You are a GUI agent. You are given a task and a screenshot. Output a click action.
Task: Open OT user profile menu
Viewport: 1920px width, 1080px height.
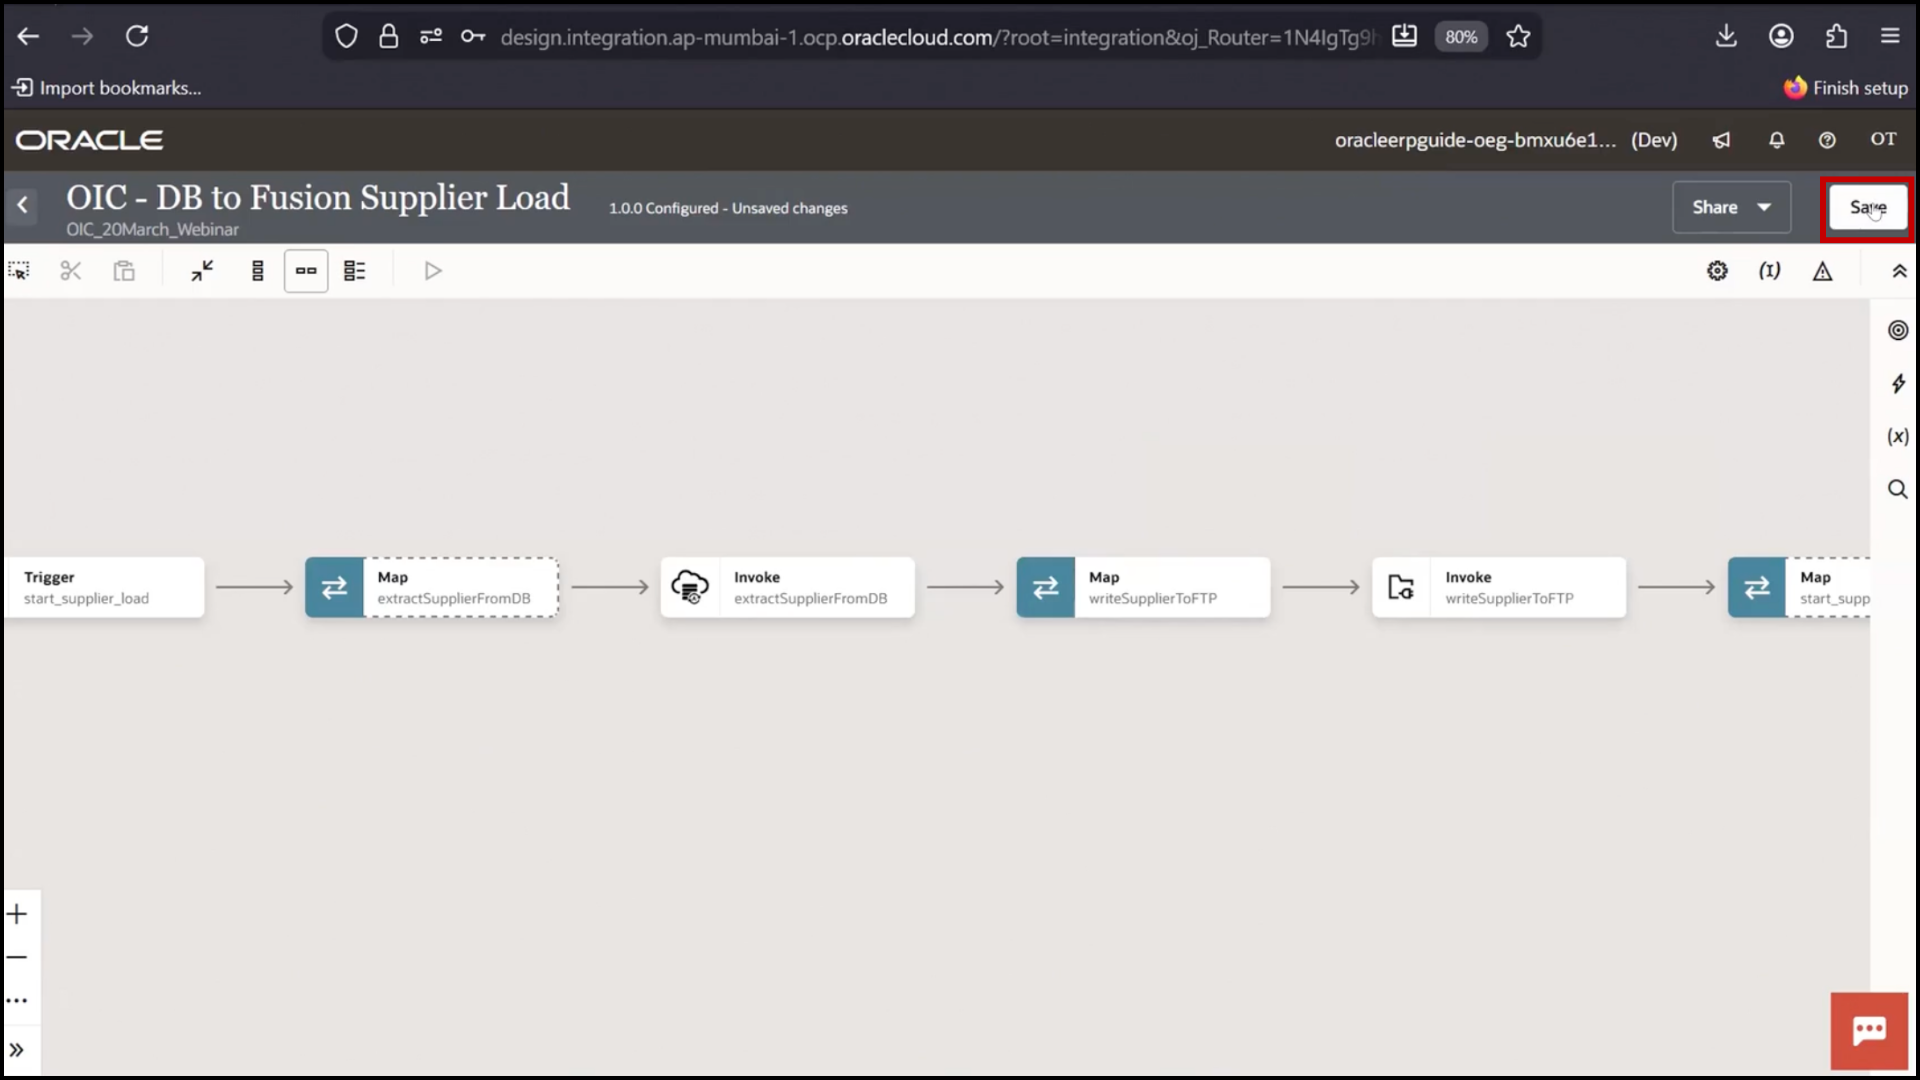tap(1883, 139)
